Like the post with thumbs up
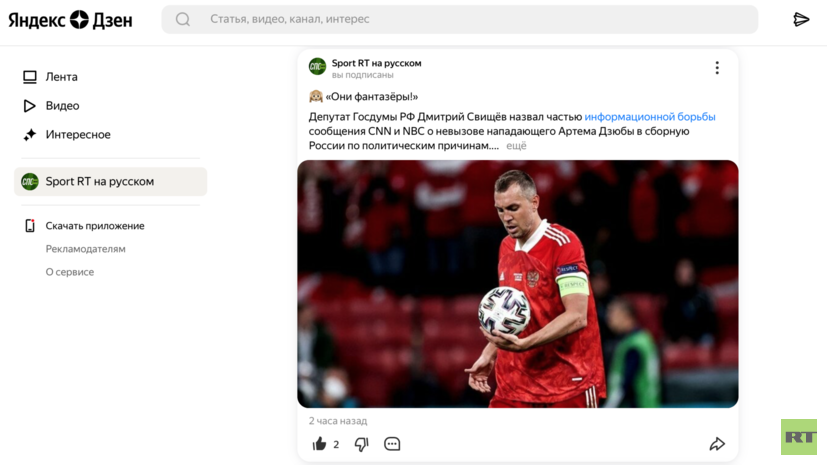Screen dimensions: 827x465 click(320, 444)
